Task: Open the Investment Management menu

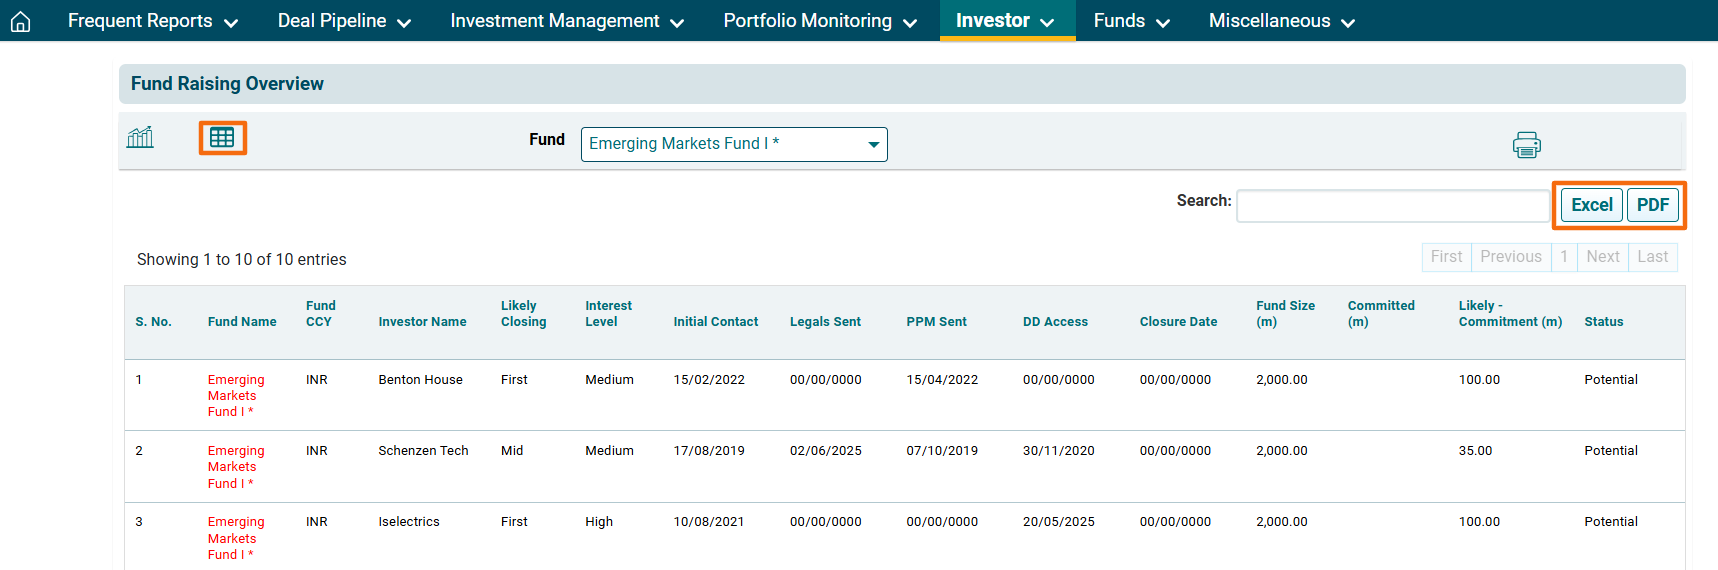Action: (566, 21)
